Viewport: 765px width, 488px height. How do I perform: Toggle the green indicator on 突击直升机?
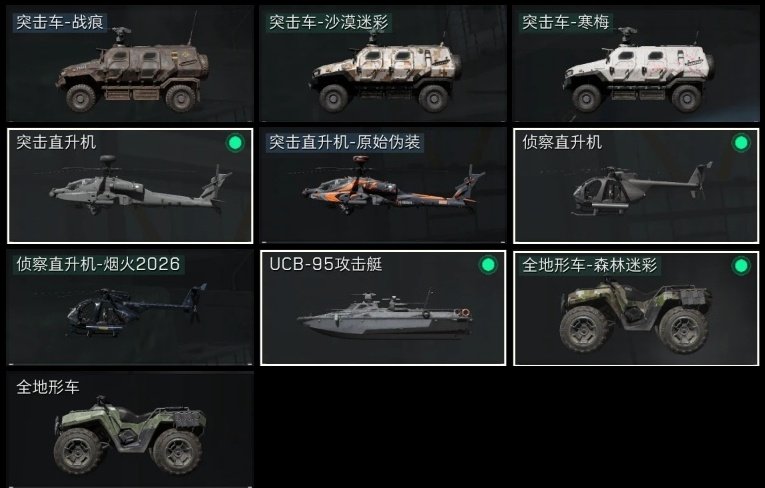[235, 143]
